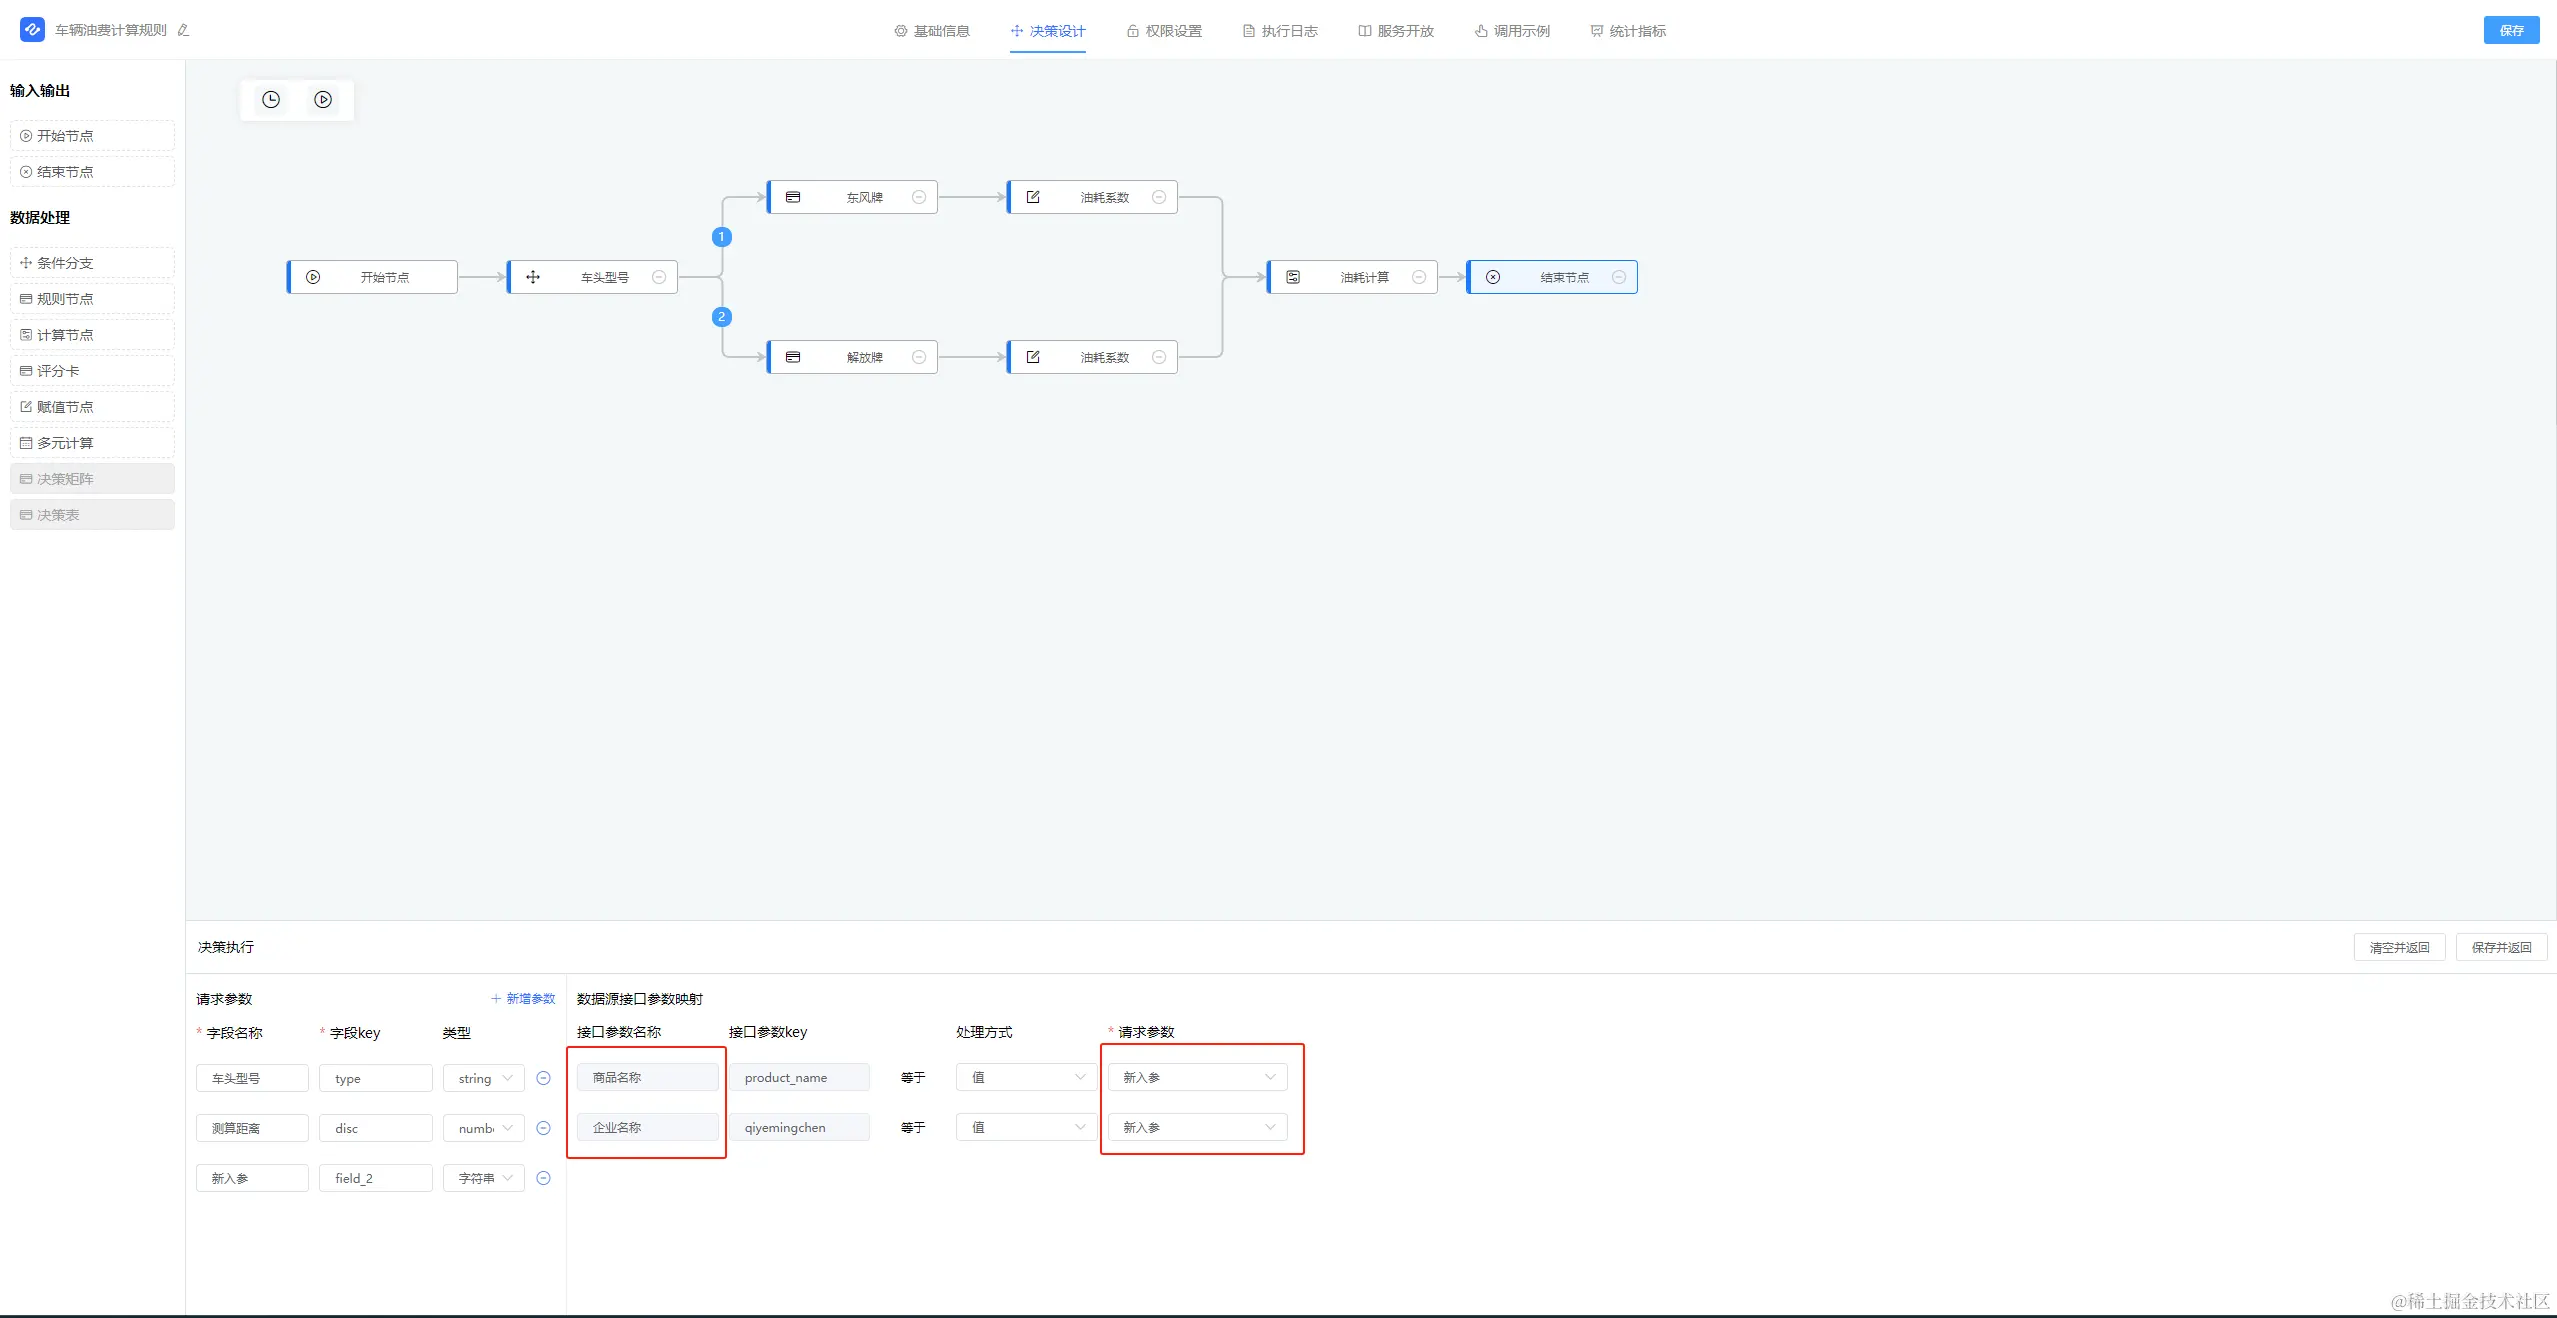Click the 保存 button
This screenshot has height=1318, width=2557.
click(x=2510, y=31)
